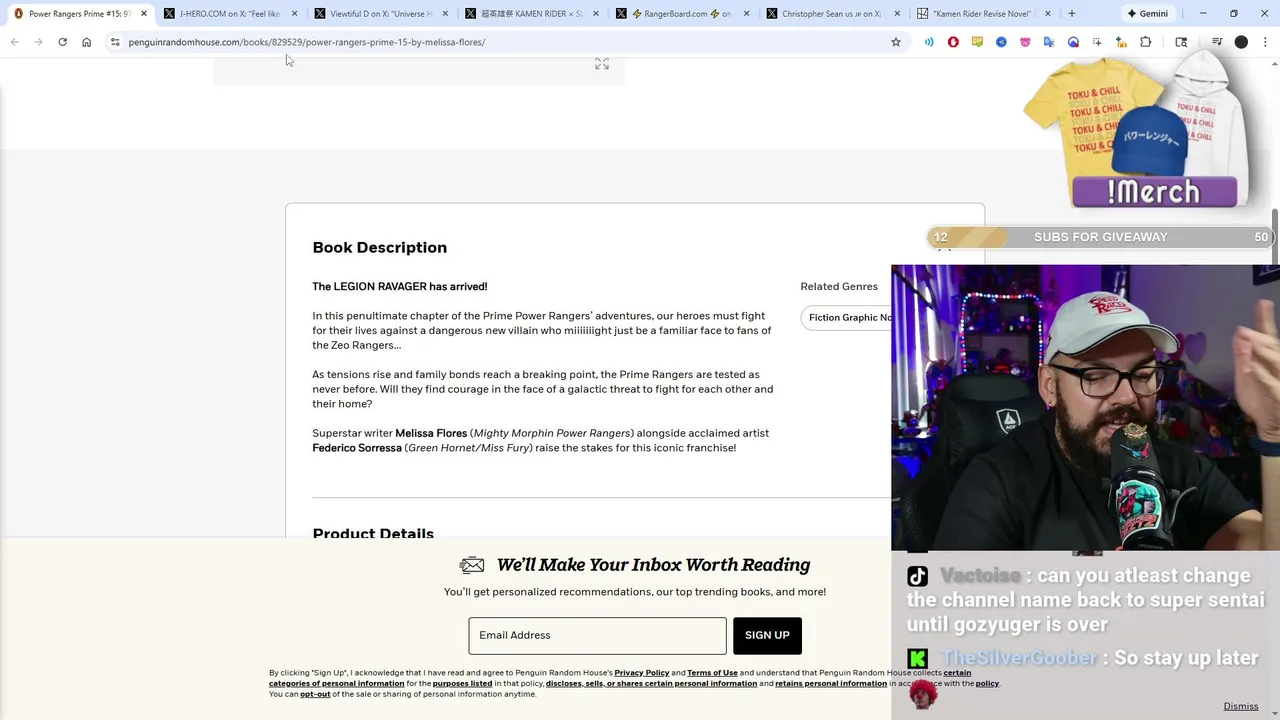This screenshot has height=720, width=1280.
Task: Open the yellow certificate extension icon
Action: tap(977, 42)
